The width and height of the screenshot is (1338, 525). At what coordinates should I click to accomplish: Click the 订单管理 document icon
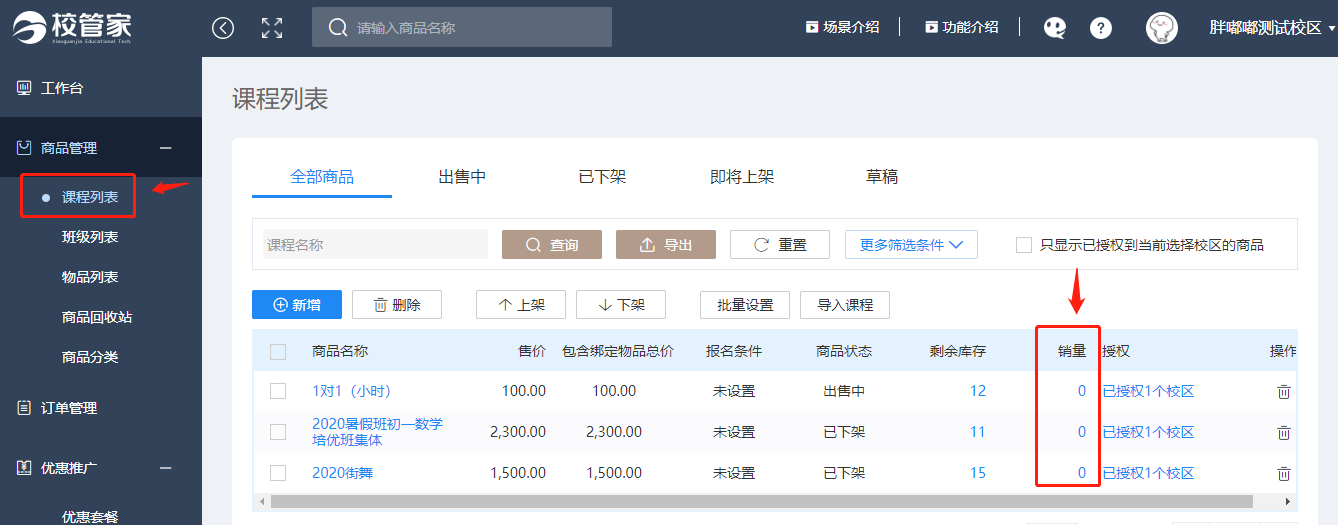click(24, 408)
